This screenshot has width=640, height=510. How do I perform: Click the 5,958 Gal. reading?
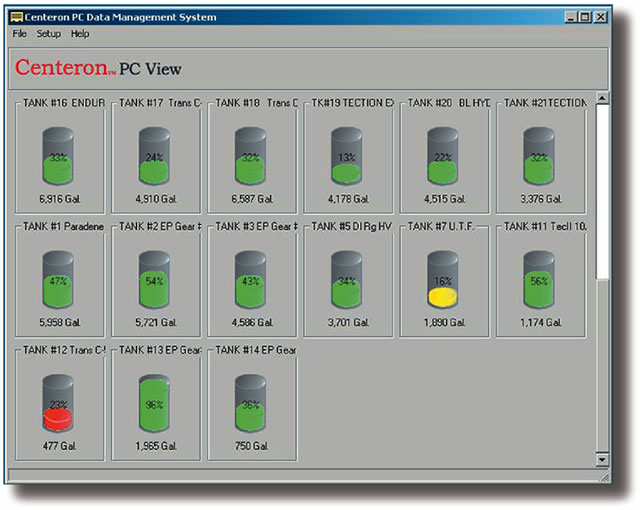[x=60, y=323]
